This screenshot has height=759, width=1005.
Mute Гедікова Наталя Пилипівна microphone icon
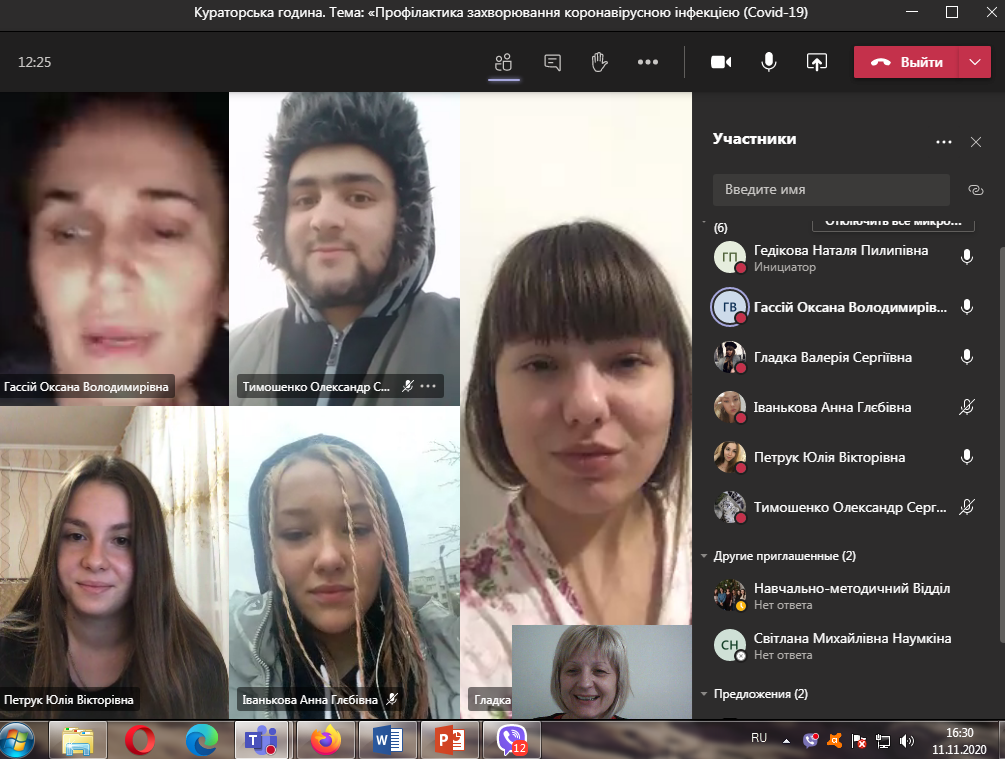click(967, 257)
